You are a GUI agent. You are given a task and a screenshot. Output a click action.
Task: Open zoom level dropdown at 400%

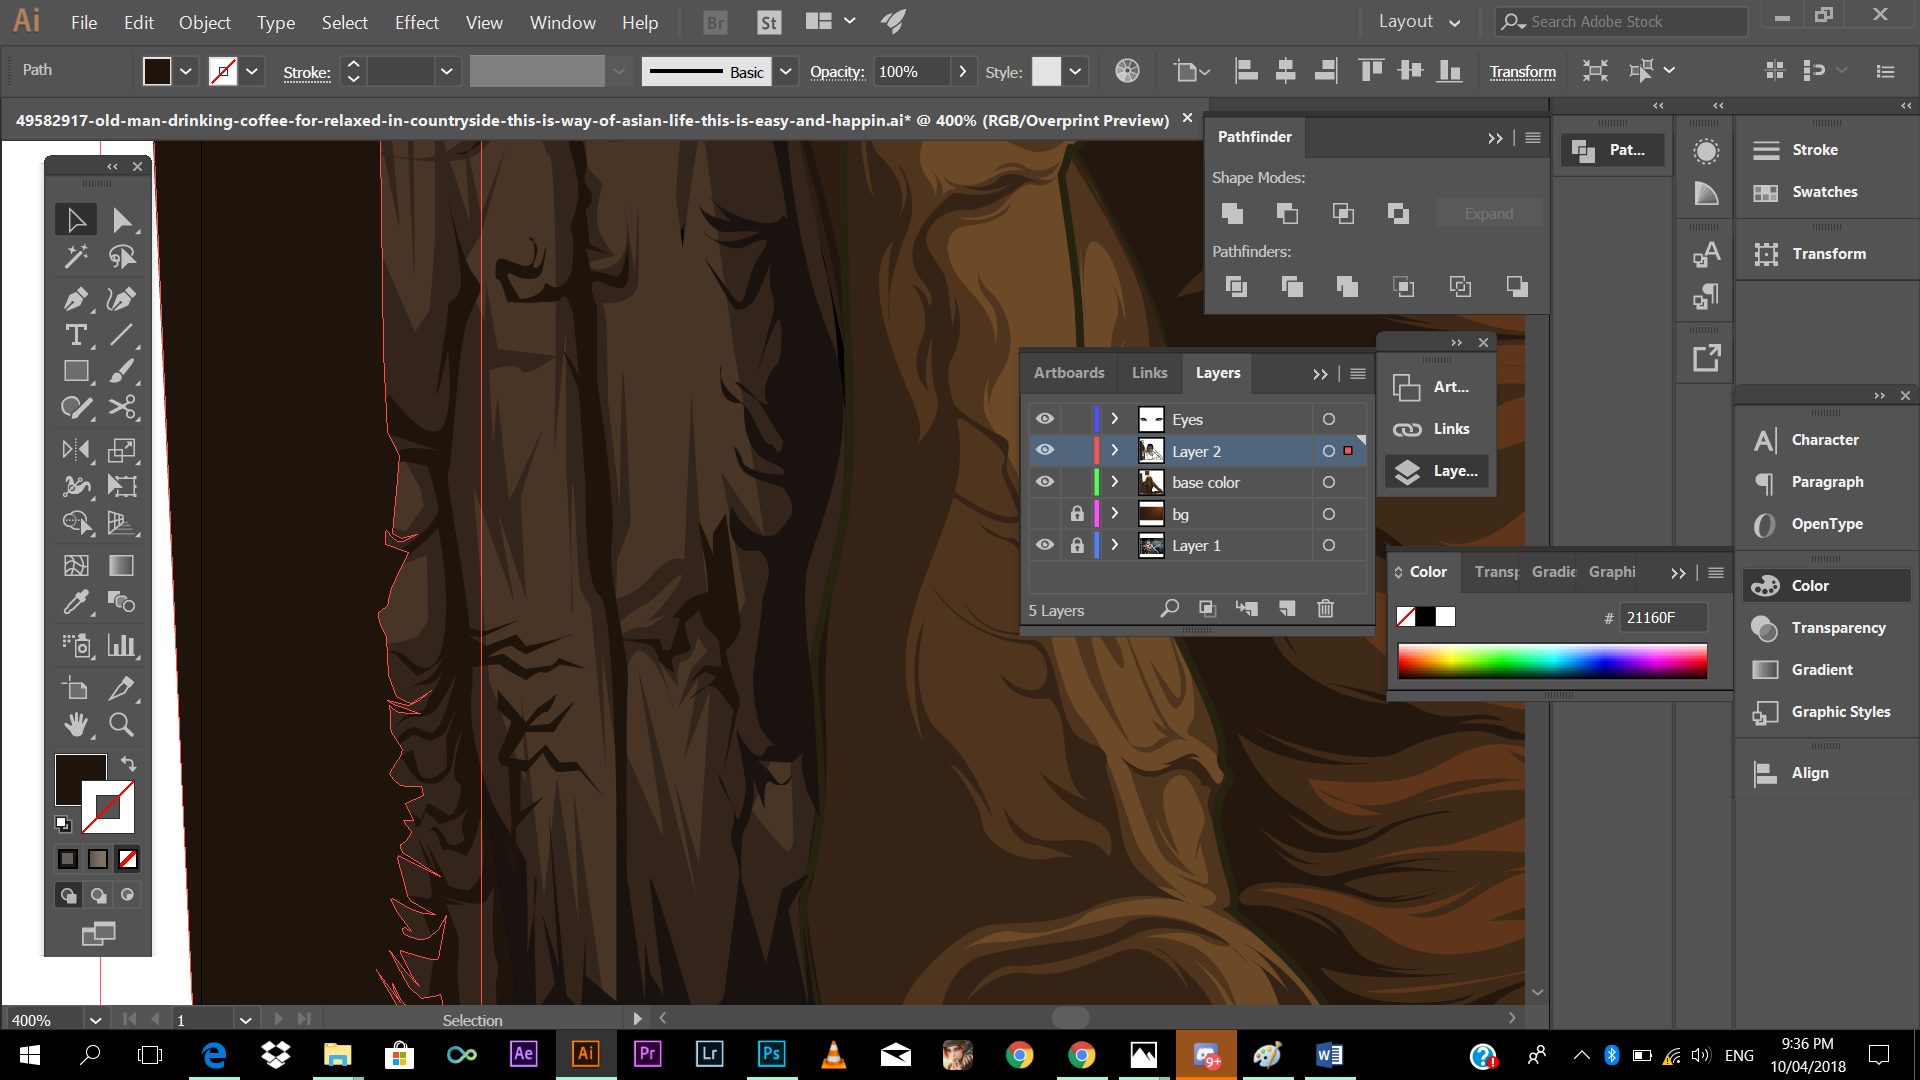95,1020
